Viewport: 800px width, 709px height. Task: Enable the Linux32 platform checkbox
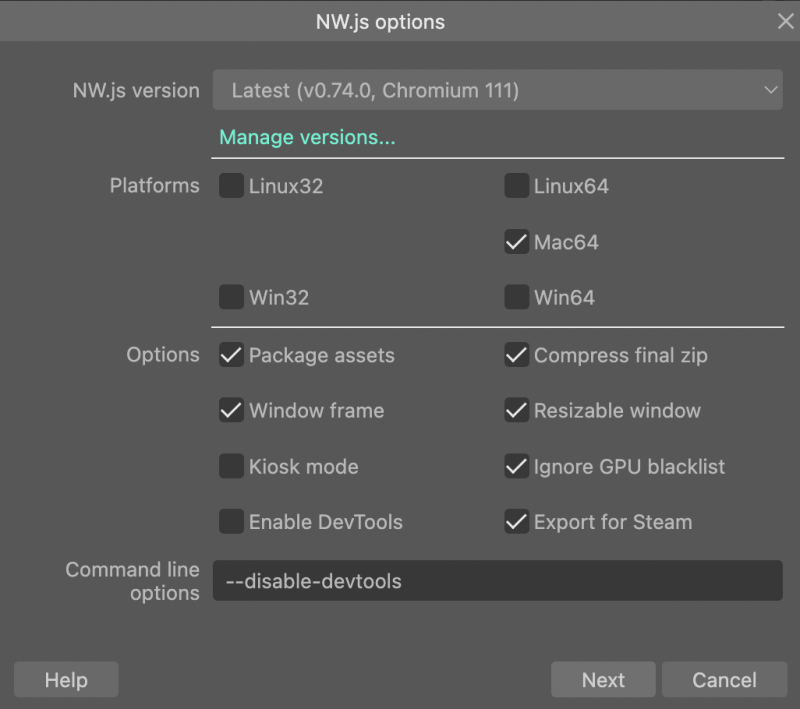click(231, 186)
